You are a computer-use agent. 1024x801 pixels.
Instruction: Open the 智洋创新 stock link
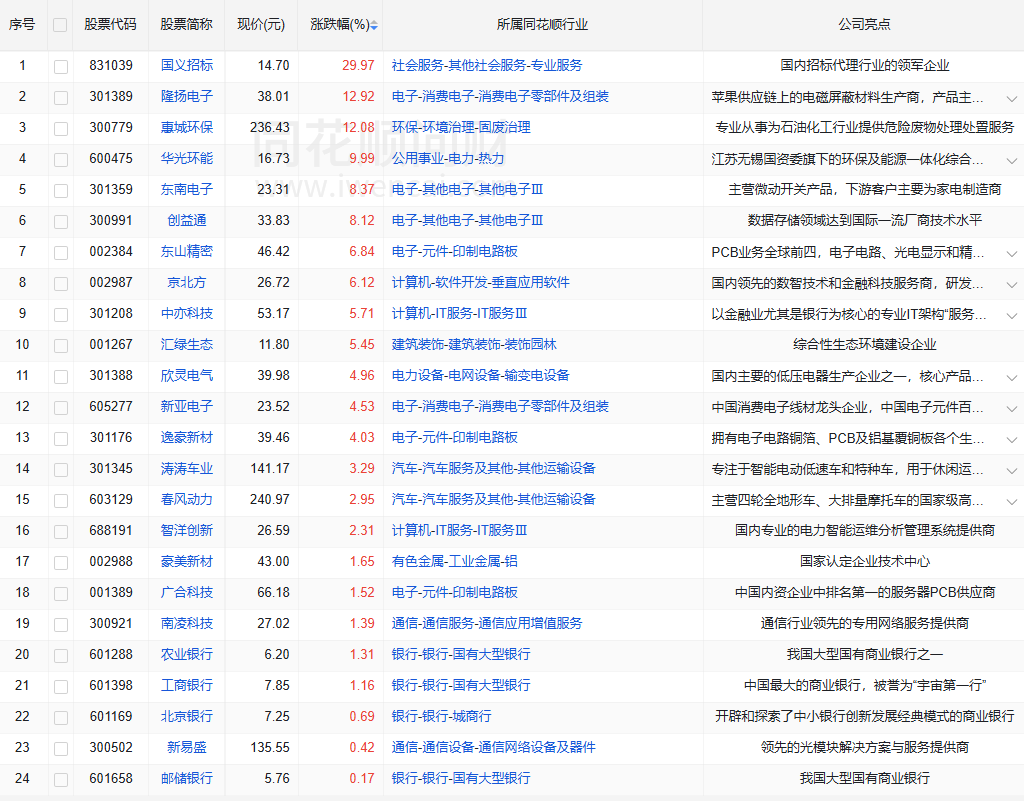[187, 530]
